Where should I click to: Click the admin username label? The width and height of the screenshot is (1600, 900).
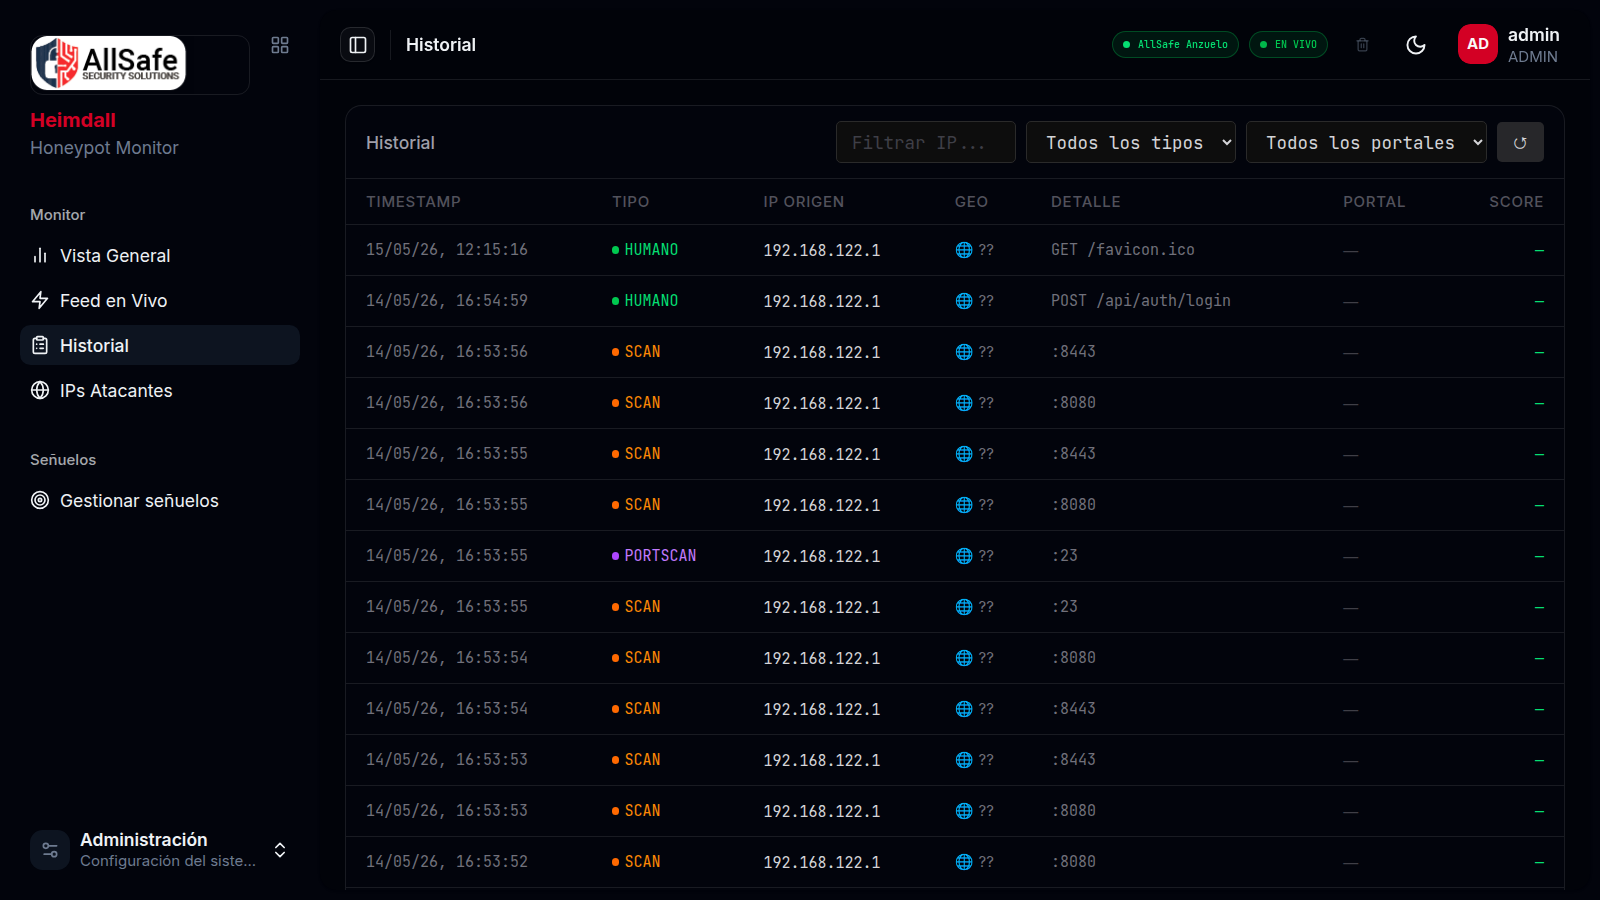1533,35
